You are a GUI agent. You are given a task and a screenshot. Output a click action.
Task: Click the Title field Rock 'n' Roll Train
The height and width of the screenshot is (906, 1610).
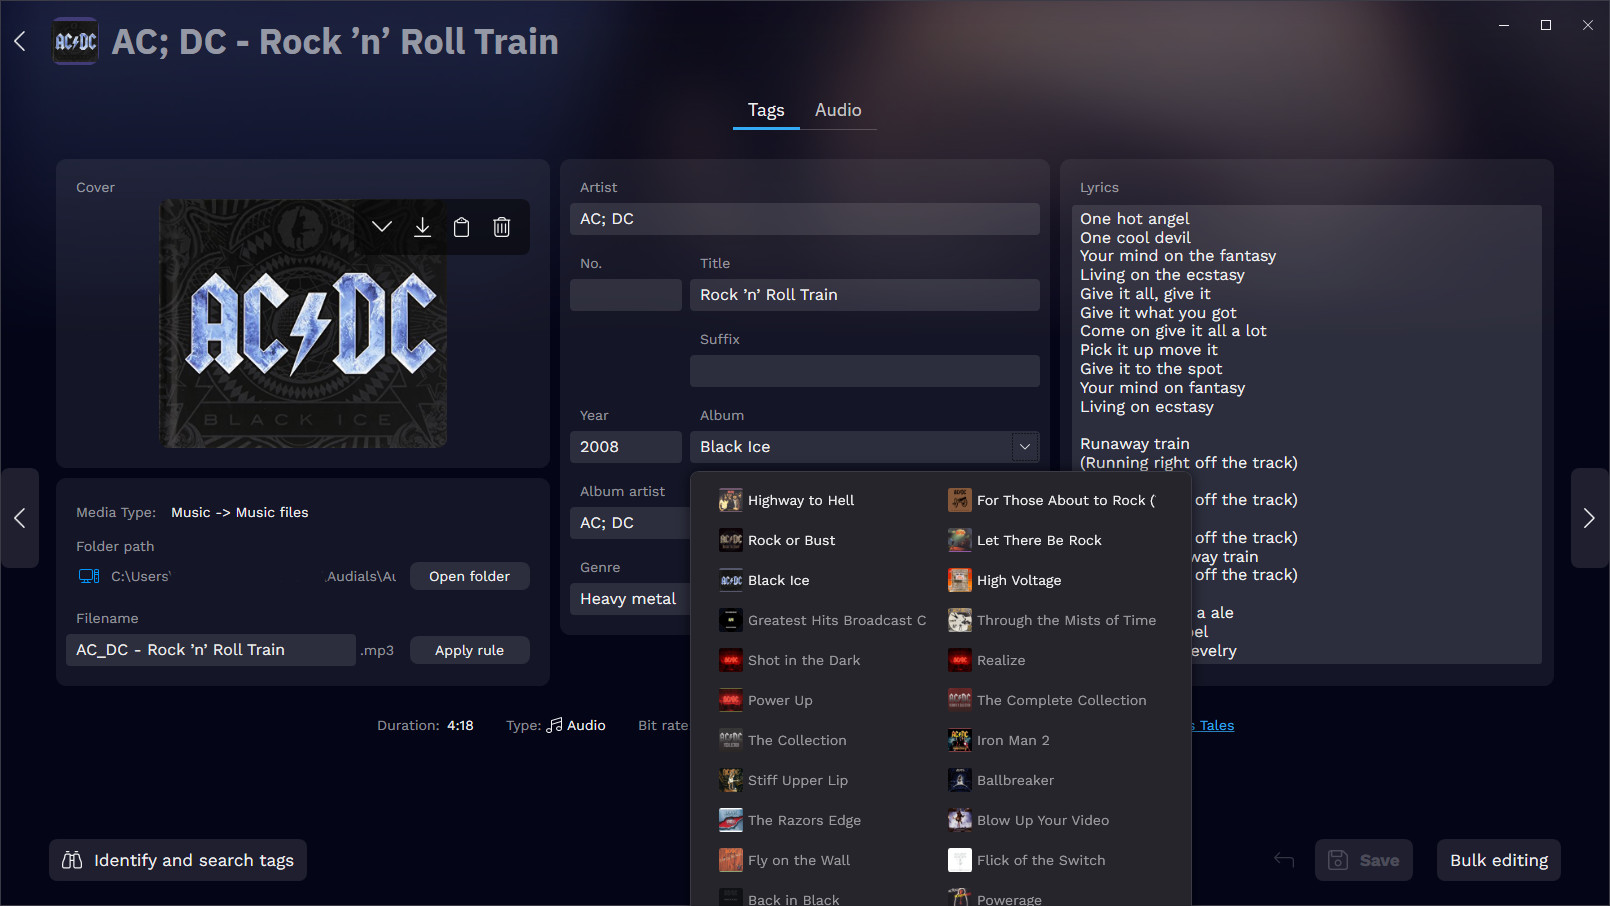point(865,295)
